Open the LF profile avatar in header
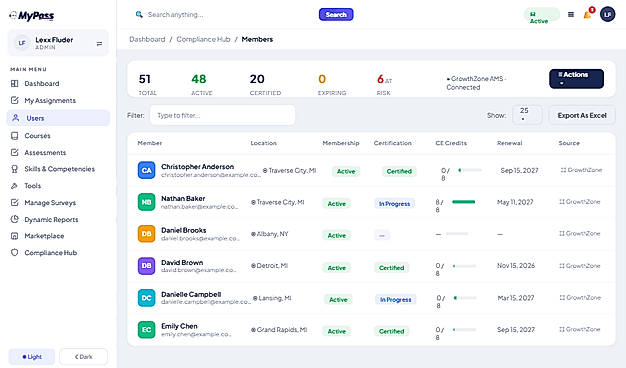The height and width of the screenshot is (368, 626). coord(608,15)
